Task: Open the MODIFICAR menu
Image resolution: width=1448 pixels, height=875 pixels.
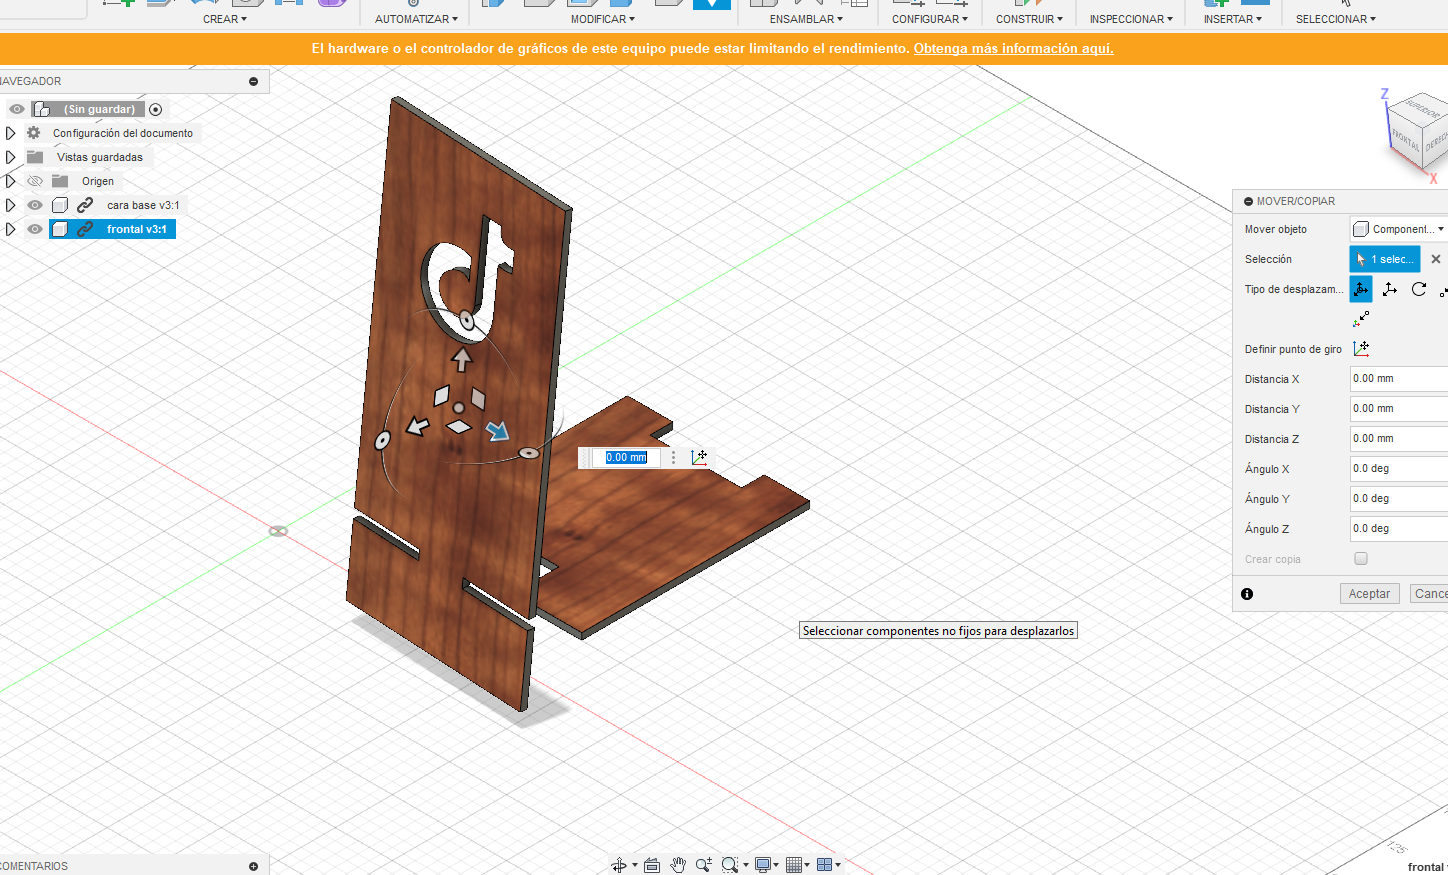Action: click(603, 19)
